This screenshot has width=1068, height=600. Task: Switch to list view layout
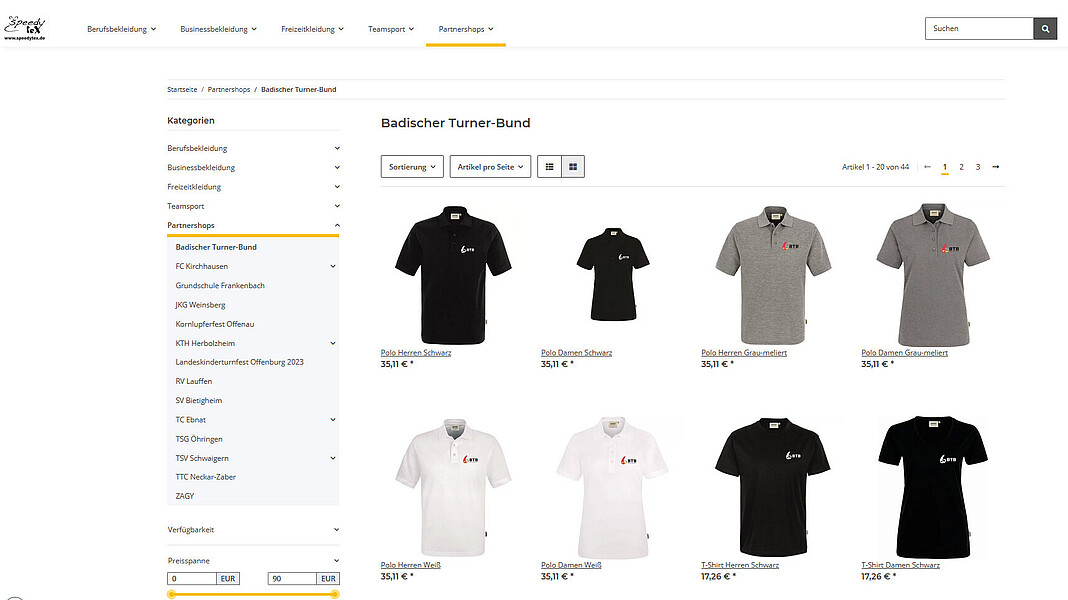tap(550, 167)
